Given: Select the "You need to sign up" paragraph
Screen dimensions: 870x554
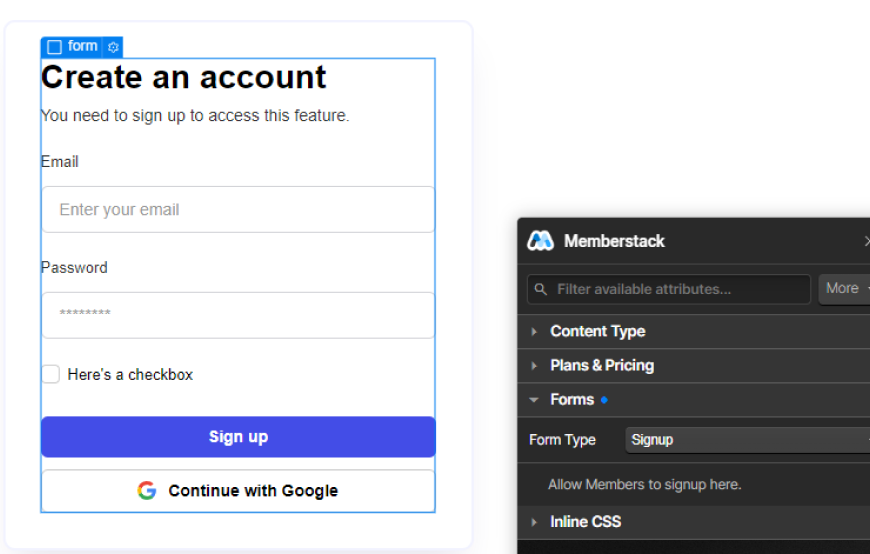Looking at the screenshot, I should coord(195,115).
